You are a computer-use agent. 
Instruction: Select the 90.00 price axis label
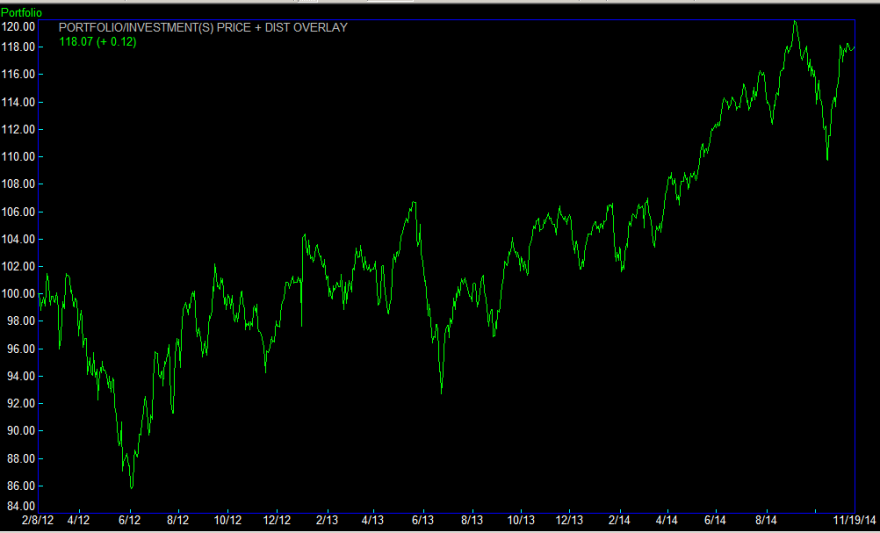(x=21, y=431)
